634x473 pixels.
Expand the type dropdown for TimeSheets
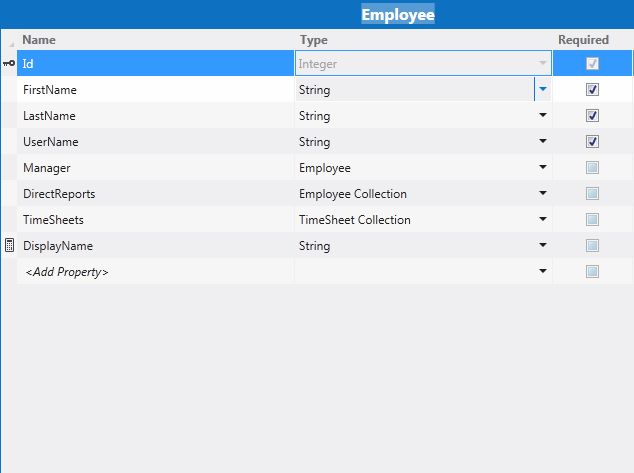pyautogui.click(x=543, y=219)
